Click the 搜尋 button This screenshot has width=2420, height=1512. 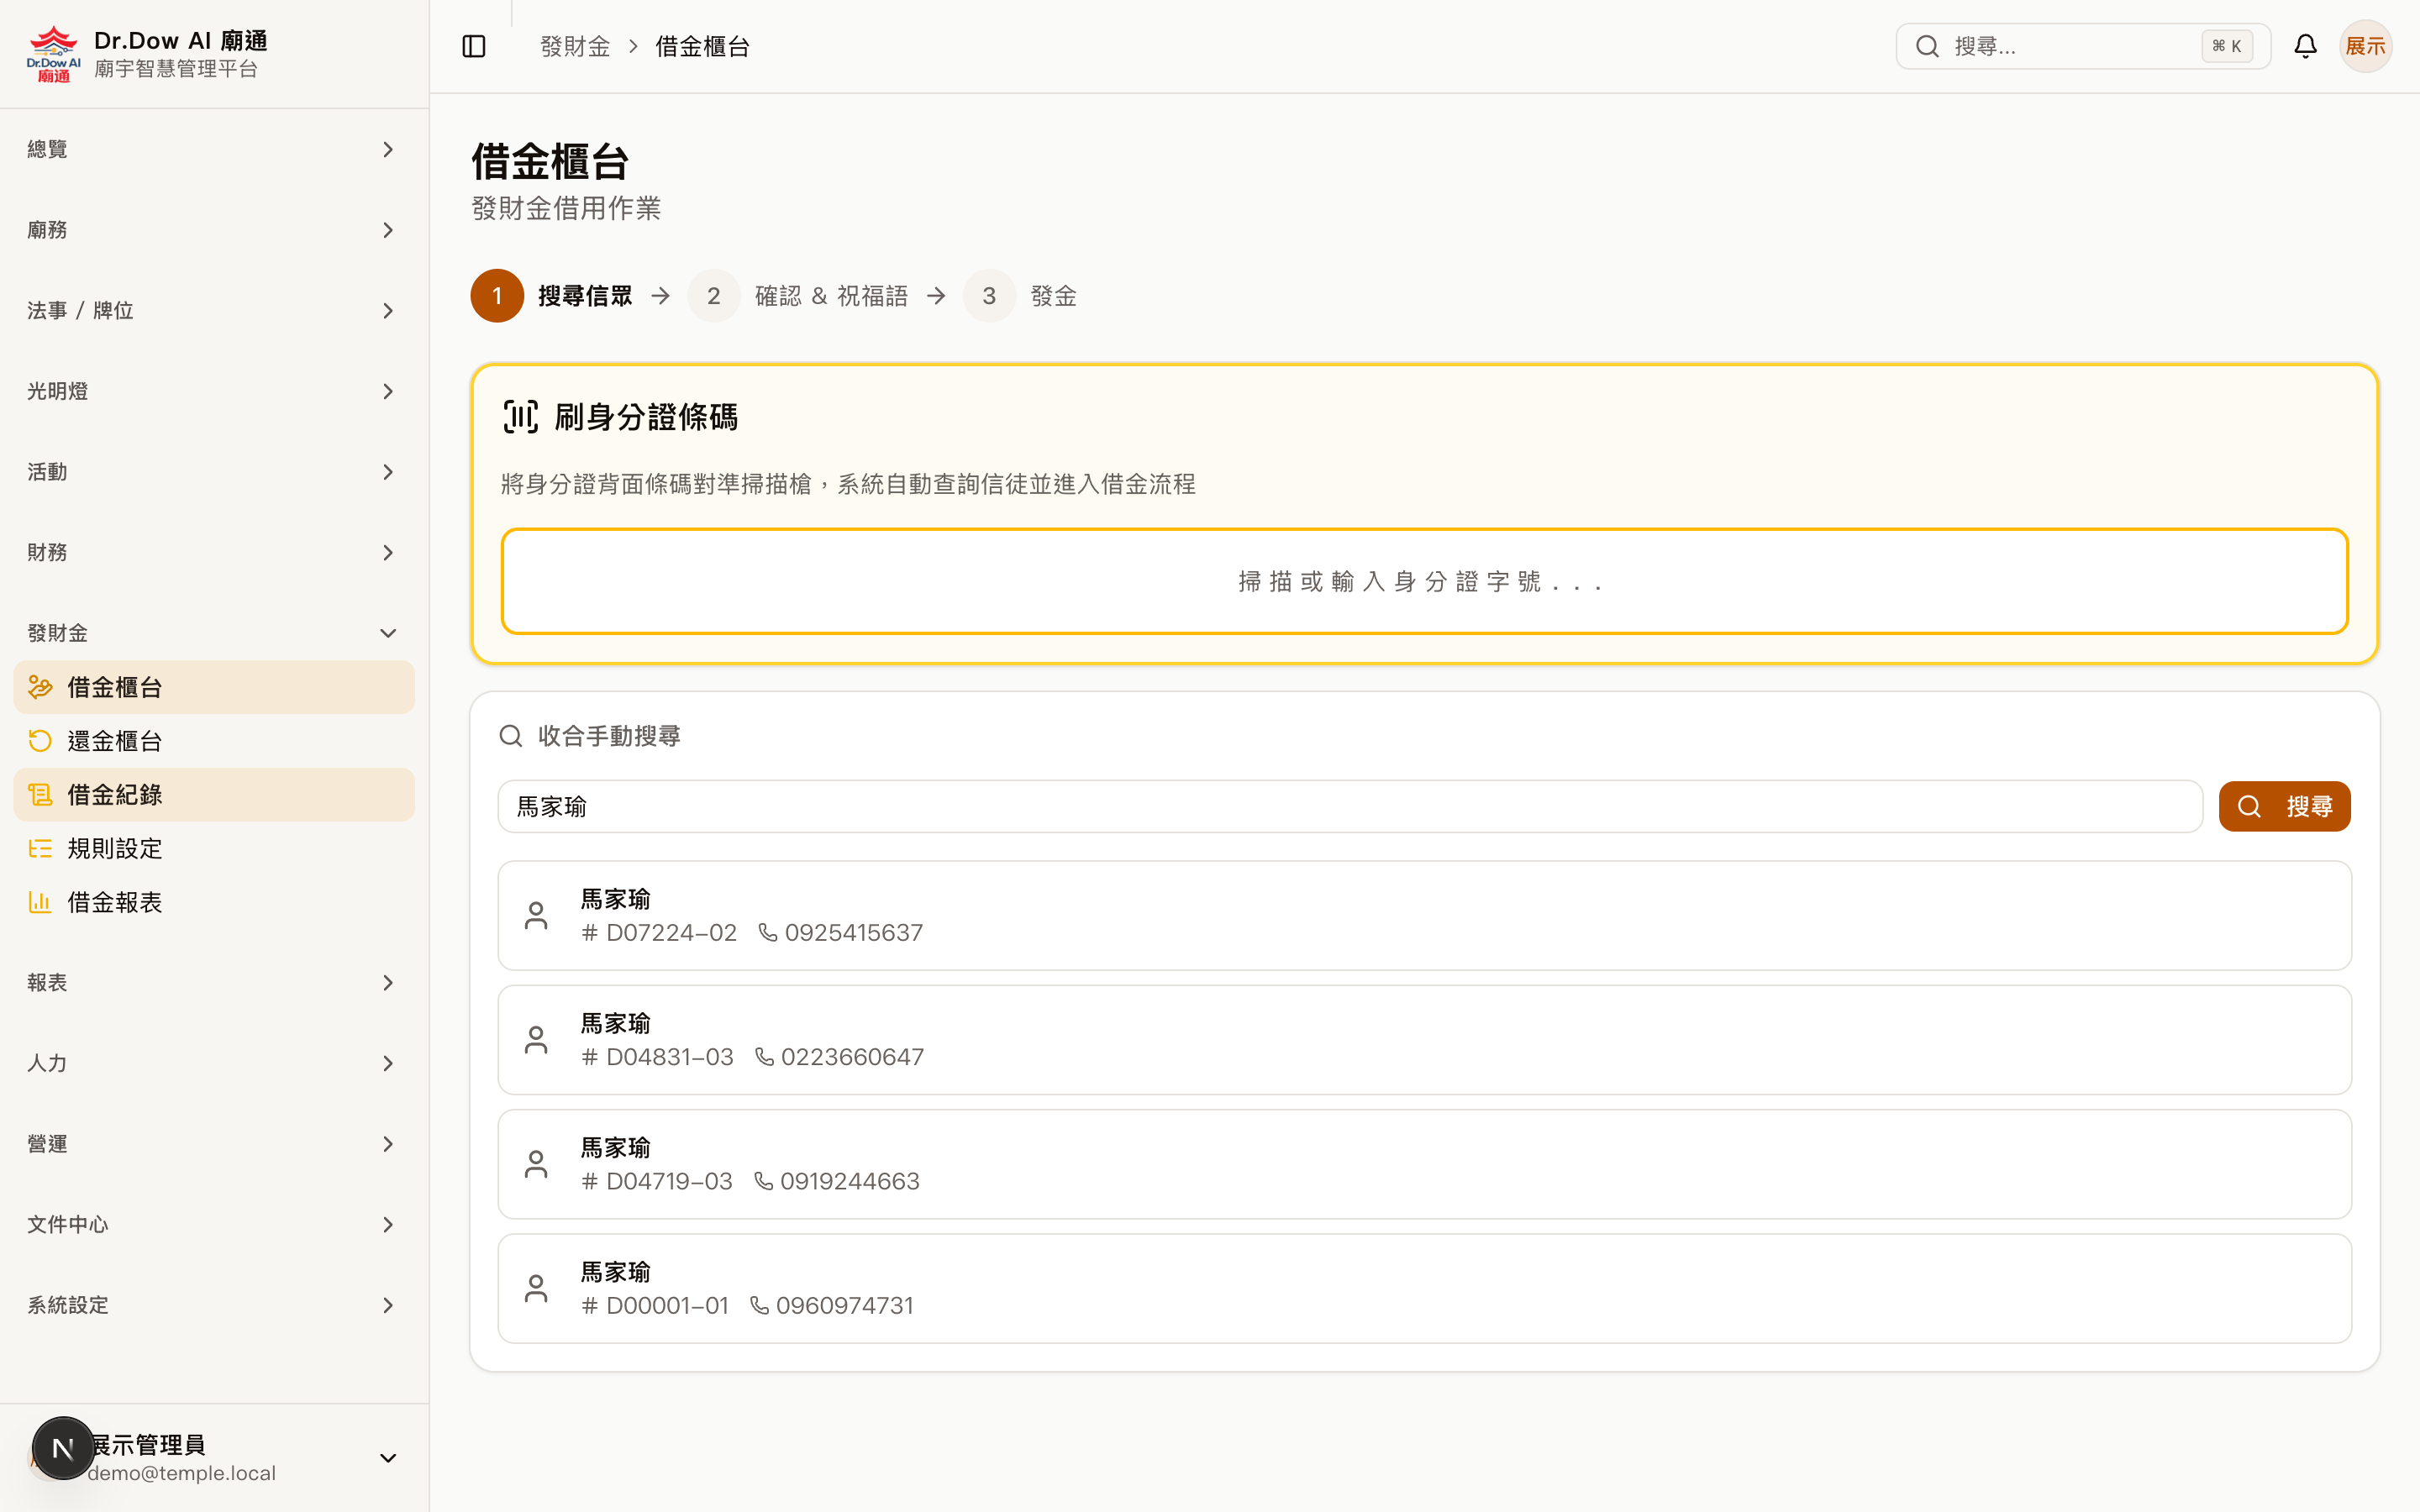[x=2284, y=806]
